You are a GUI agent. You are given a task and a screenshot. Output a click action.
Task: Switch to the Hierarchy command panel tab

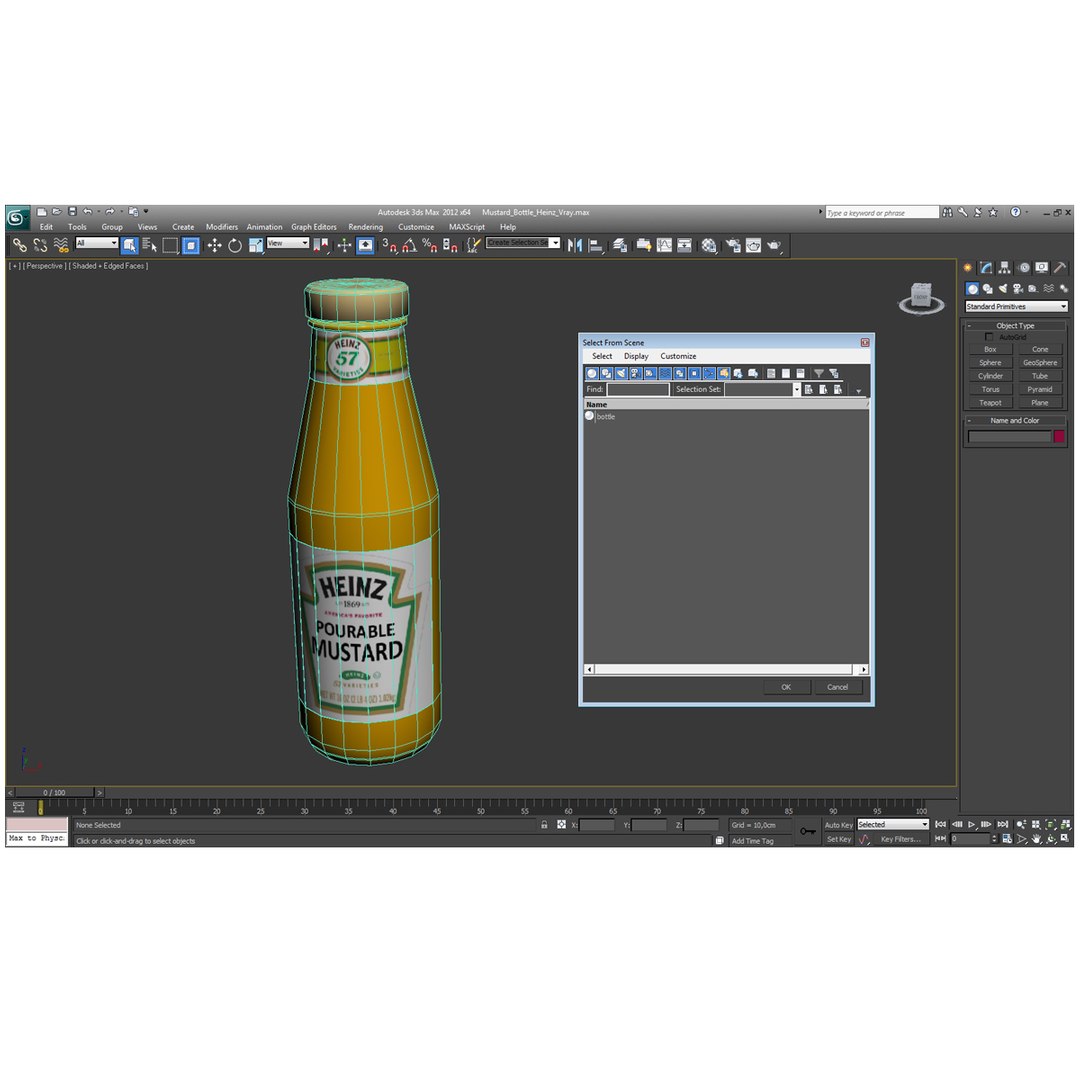pos(1005,268)
